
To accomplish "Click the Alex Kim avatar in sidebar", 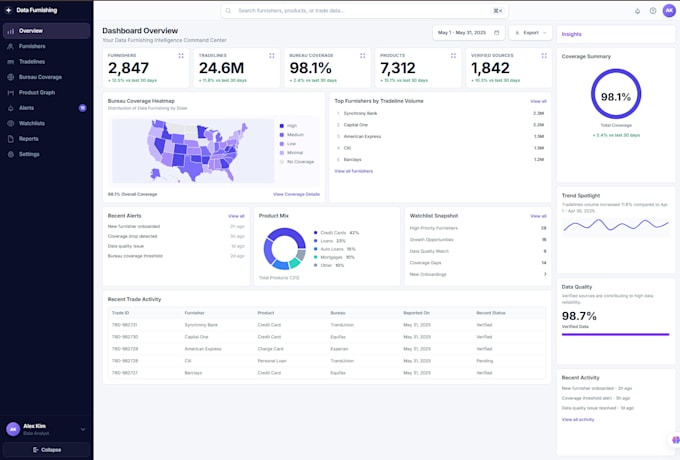I will (x=13, y=429).
